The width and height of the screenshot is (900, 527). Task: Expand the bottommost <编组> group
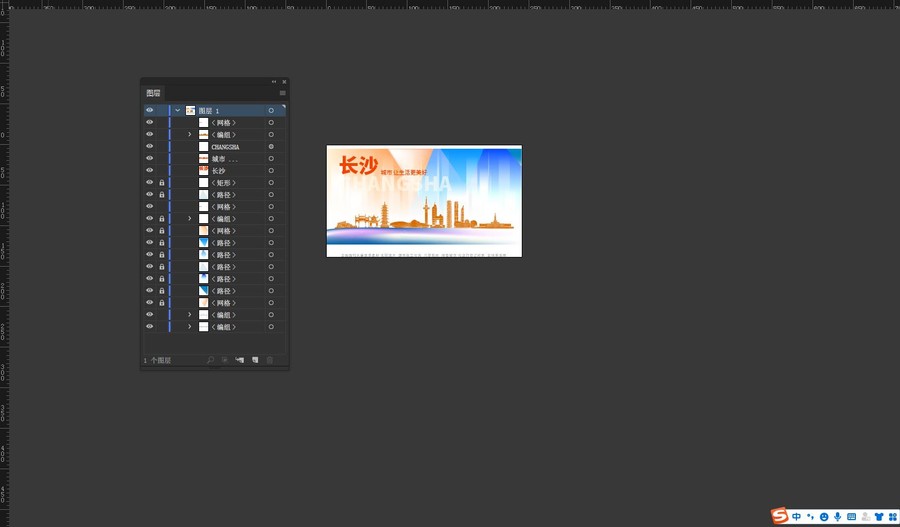[189, 327]
